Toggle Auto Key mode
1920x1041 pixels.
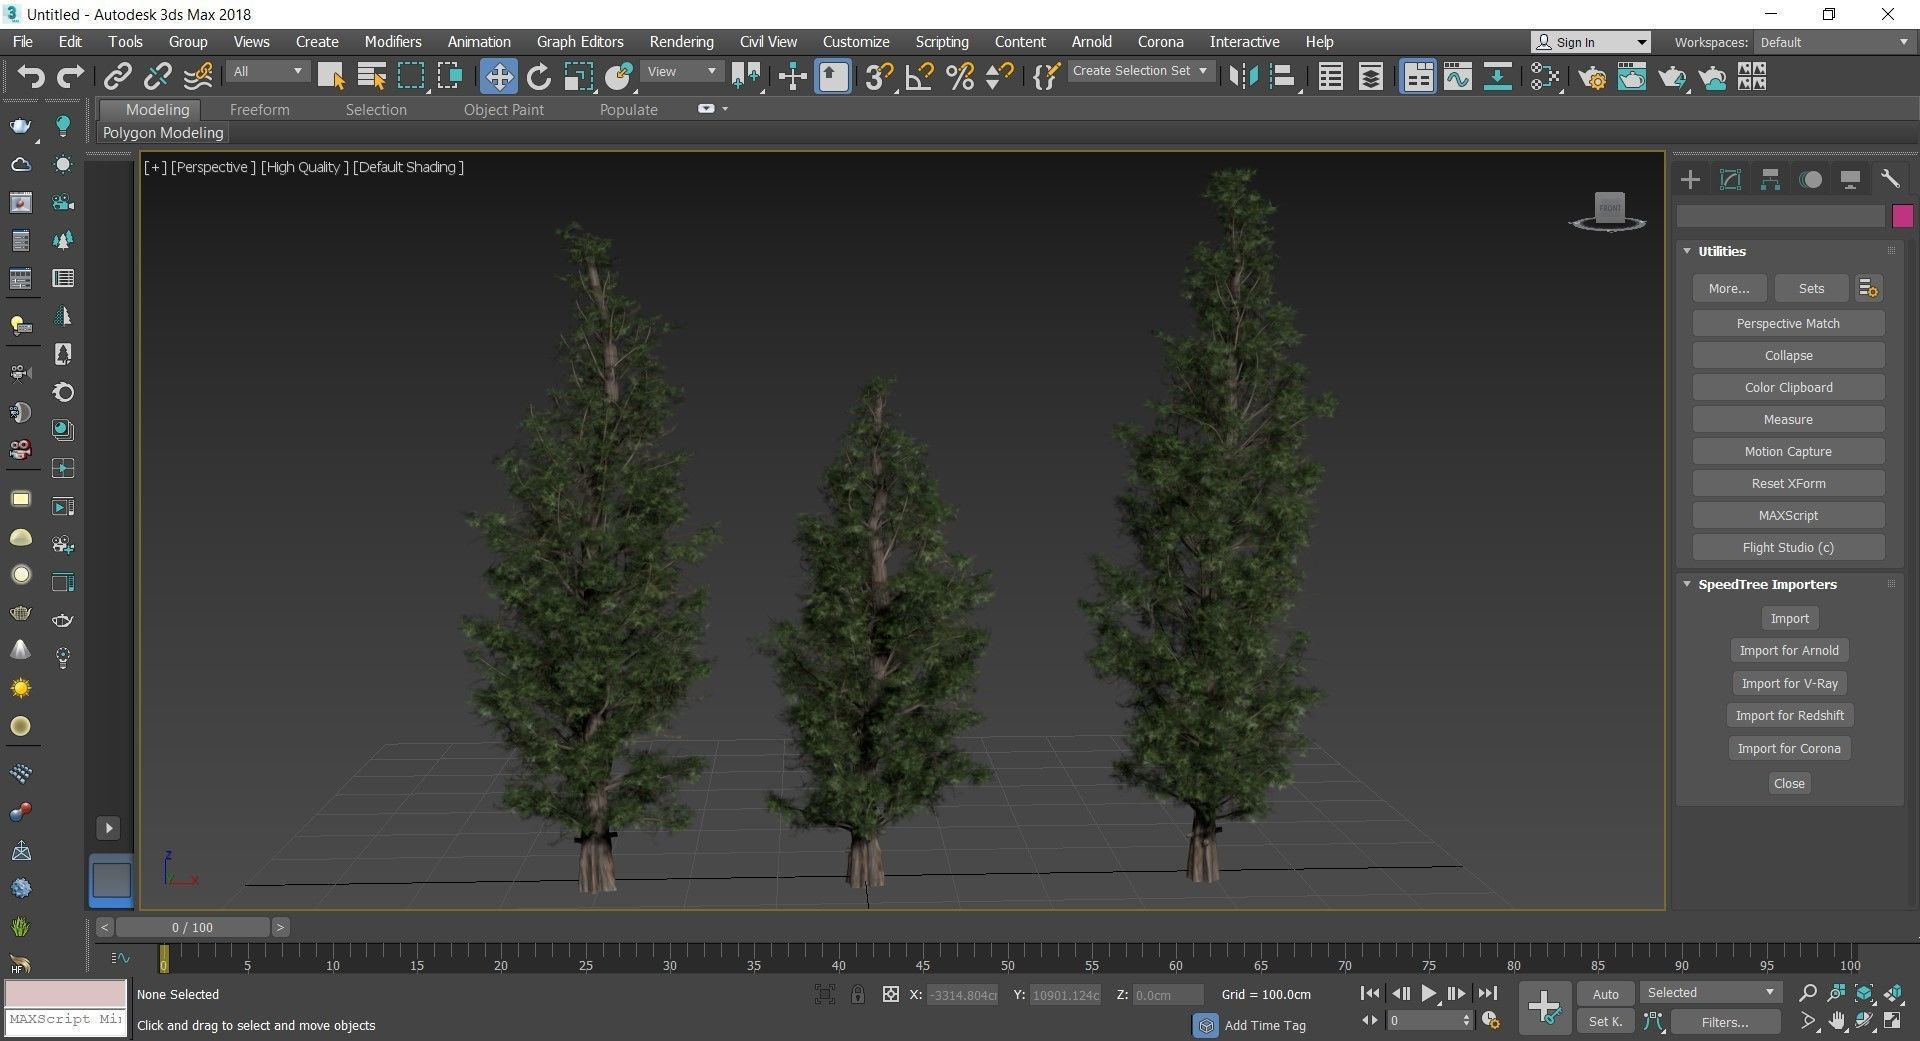pyautogui.click(x=1605, y=994)
